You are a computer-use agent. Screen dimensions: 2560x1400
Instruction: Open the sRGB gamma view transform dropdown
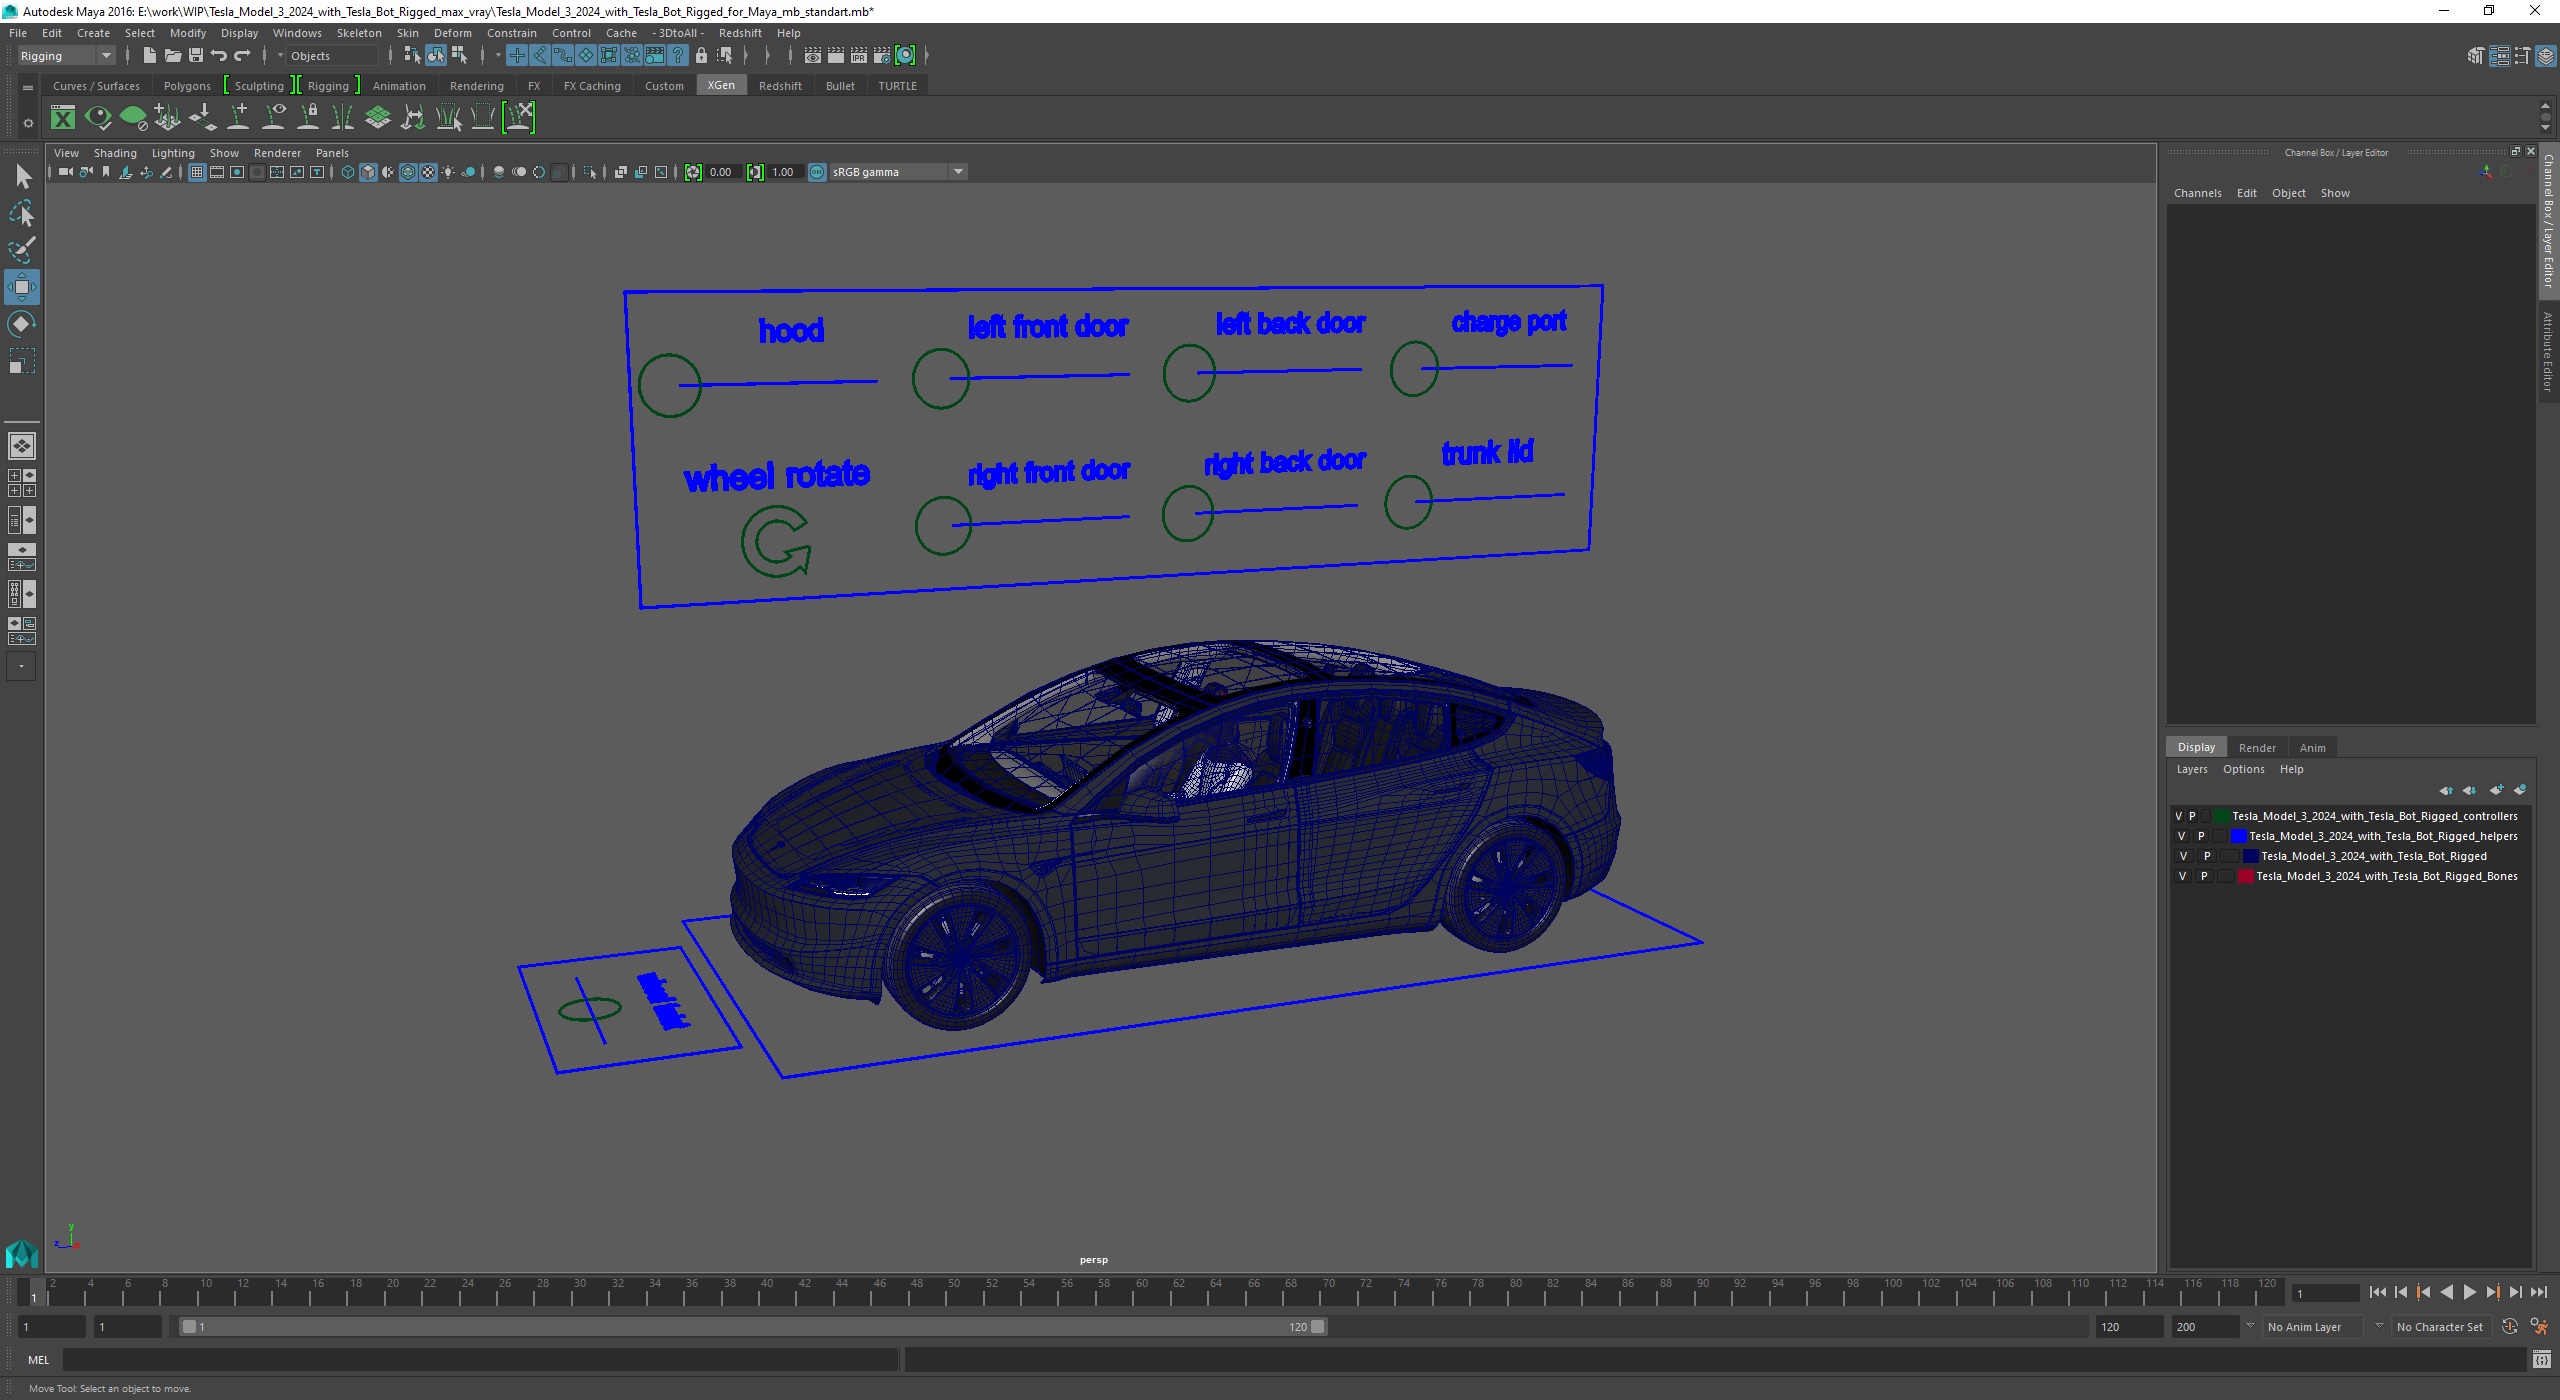(x=898, y=172)
